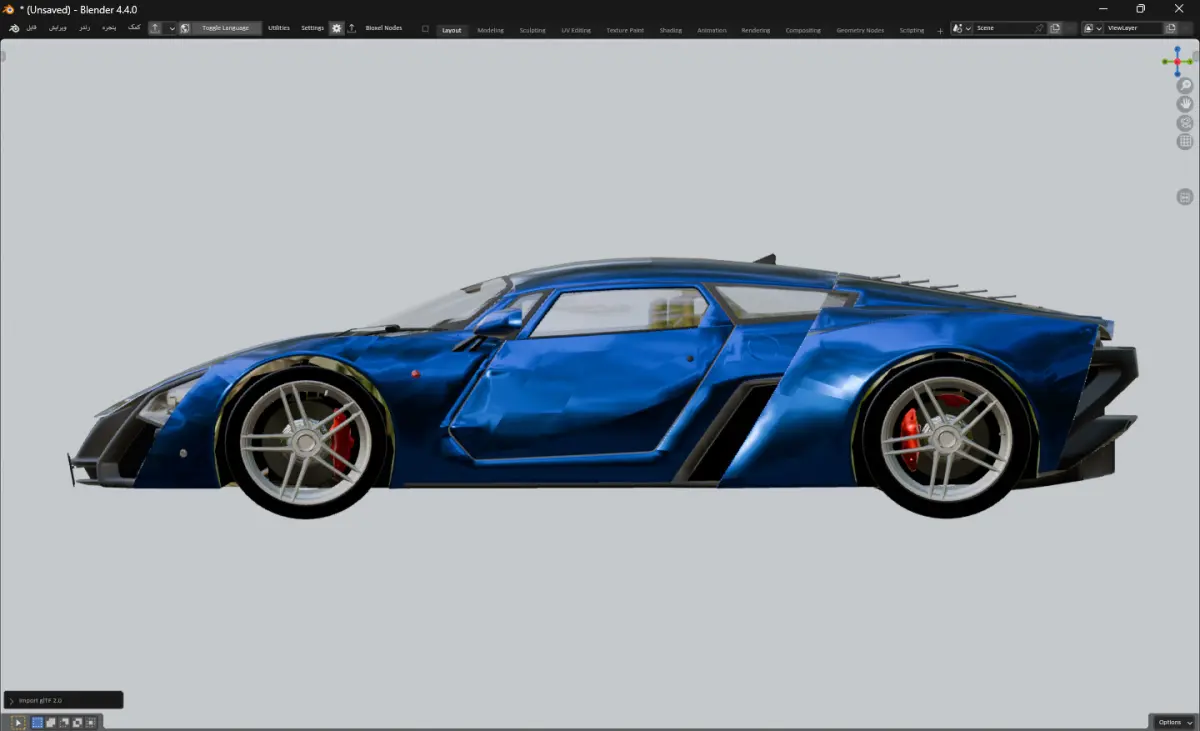Image resolution: width=1200 pixels, height=731 pixels.
Task: Switch to the UV Editing workspace tab
Action: [x=576, y=30]
